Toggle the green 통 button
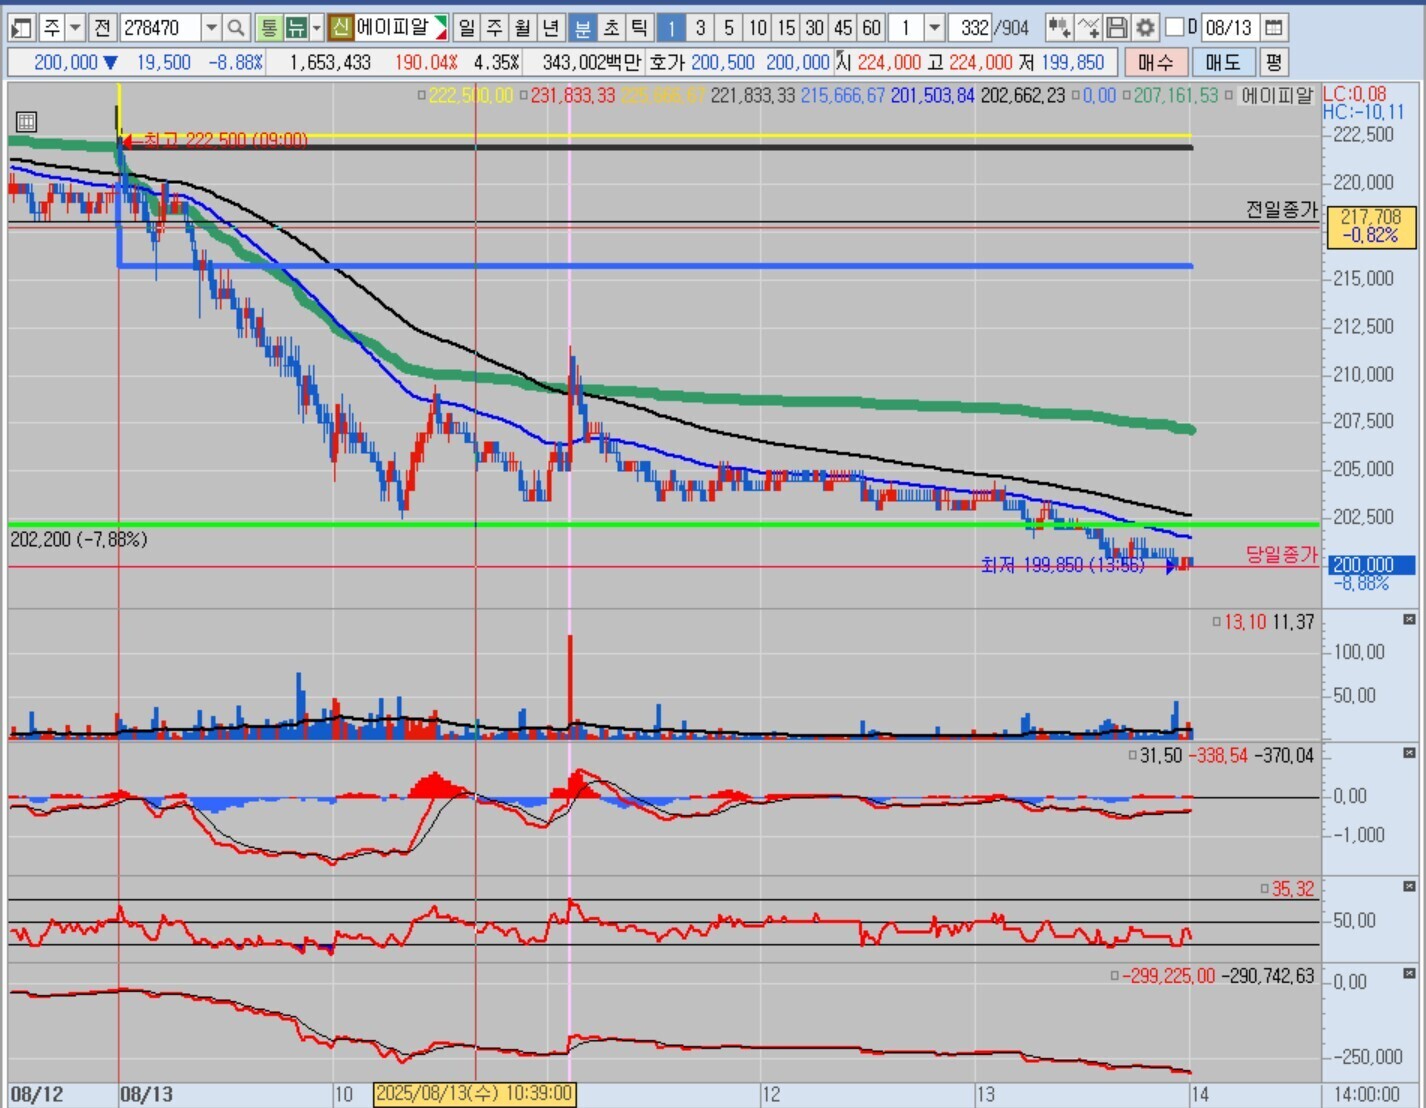Viewport: 1426px width, 1108px height. pos(268,28)
